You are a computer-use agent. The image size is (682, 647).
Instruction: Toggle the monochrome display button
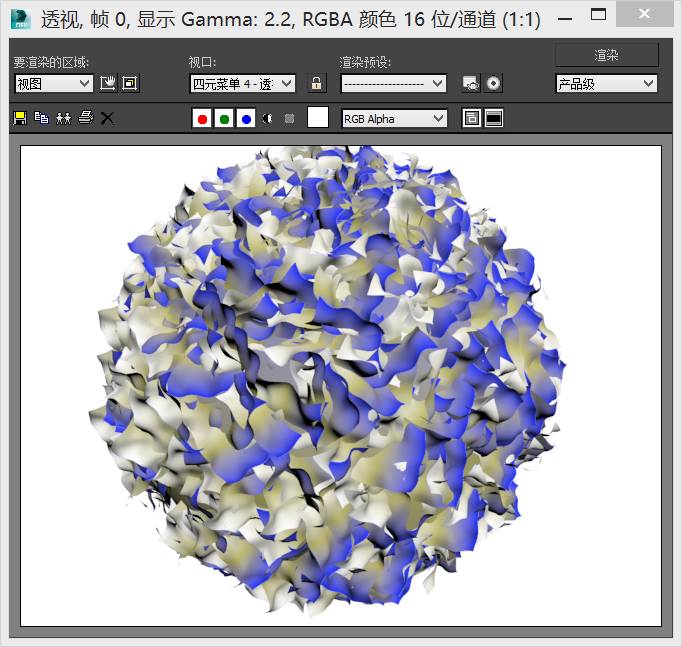[x=290, y=118]
